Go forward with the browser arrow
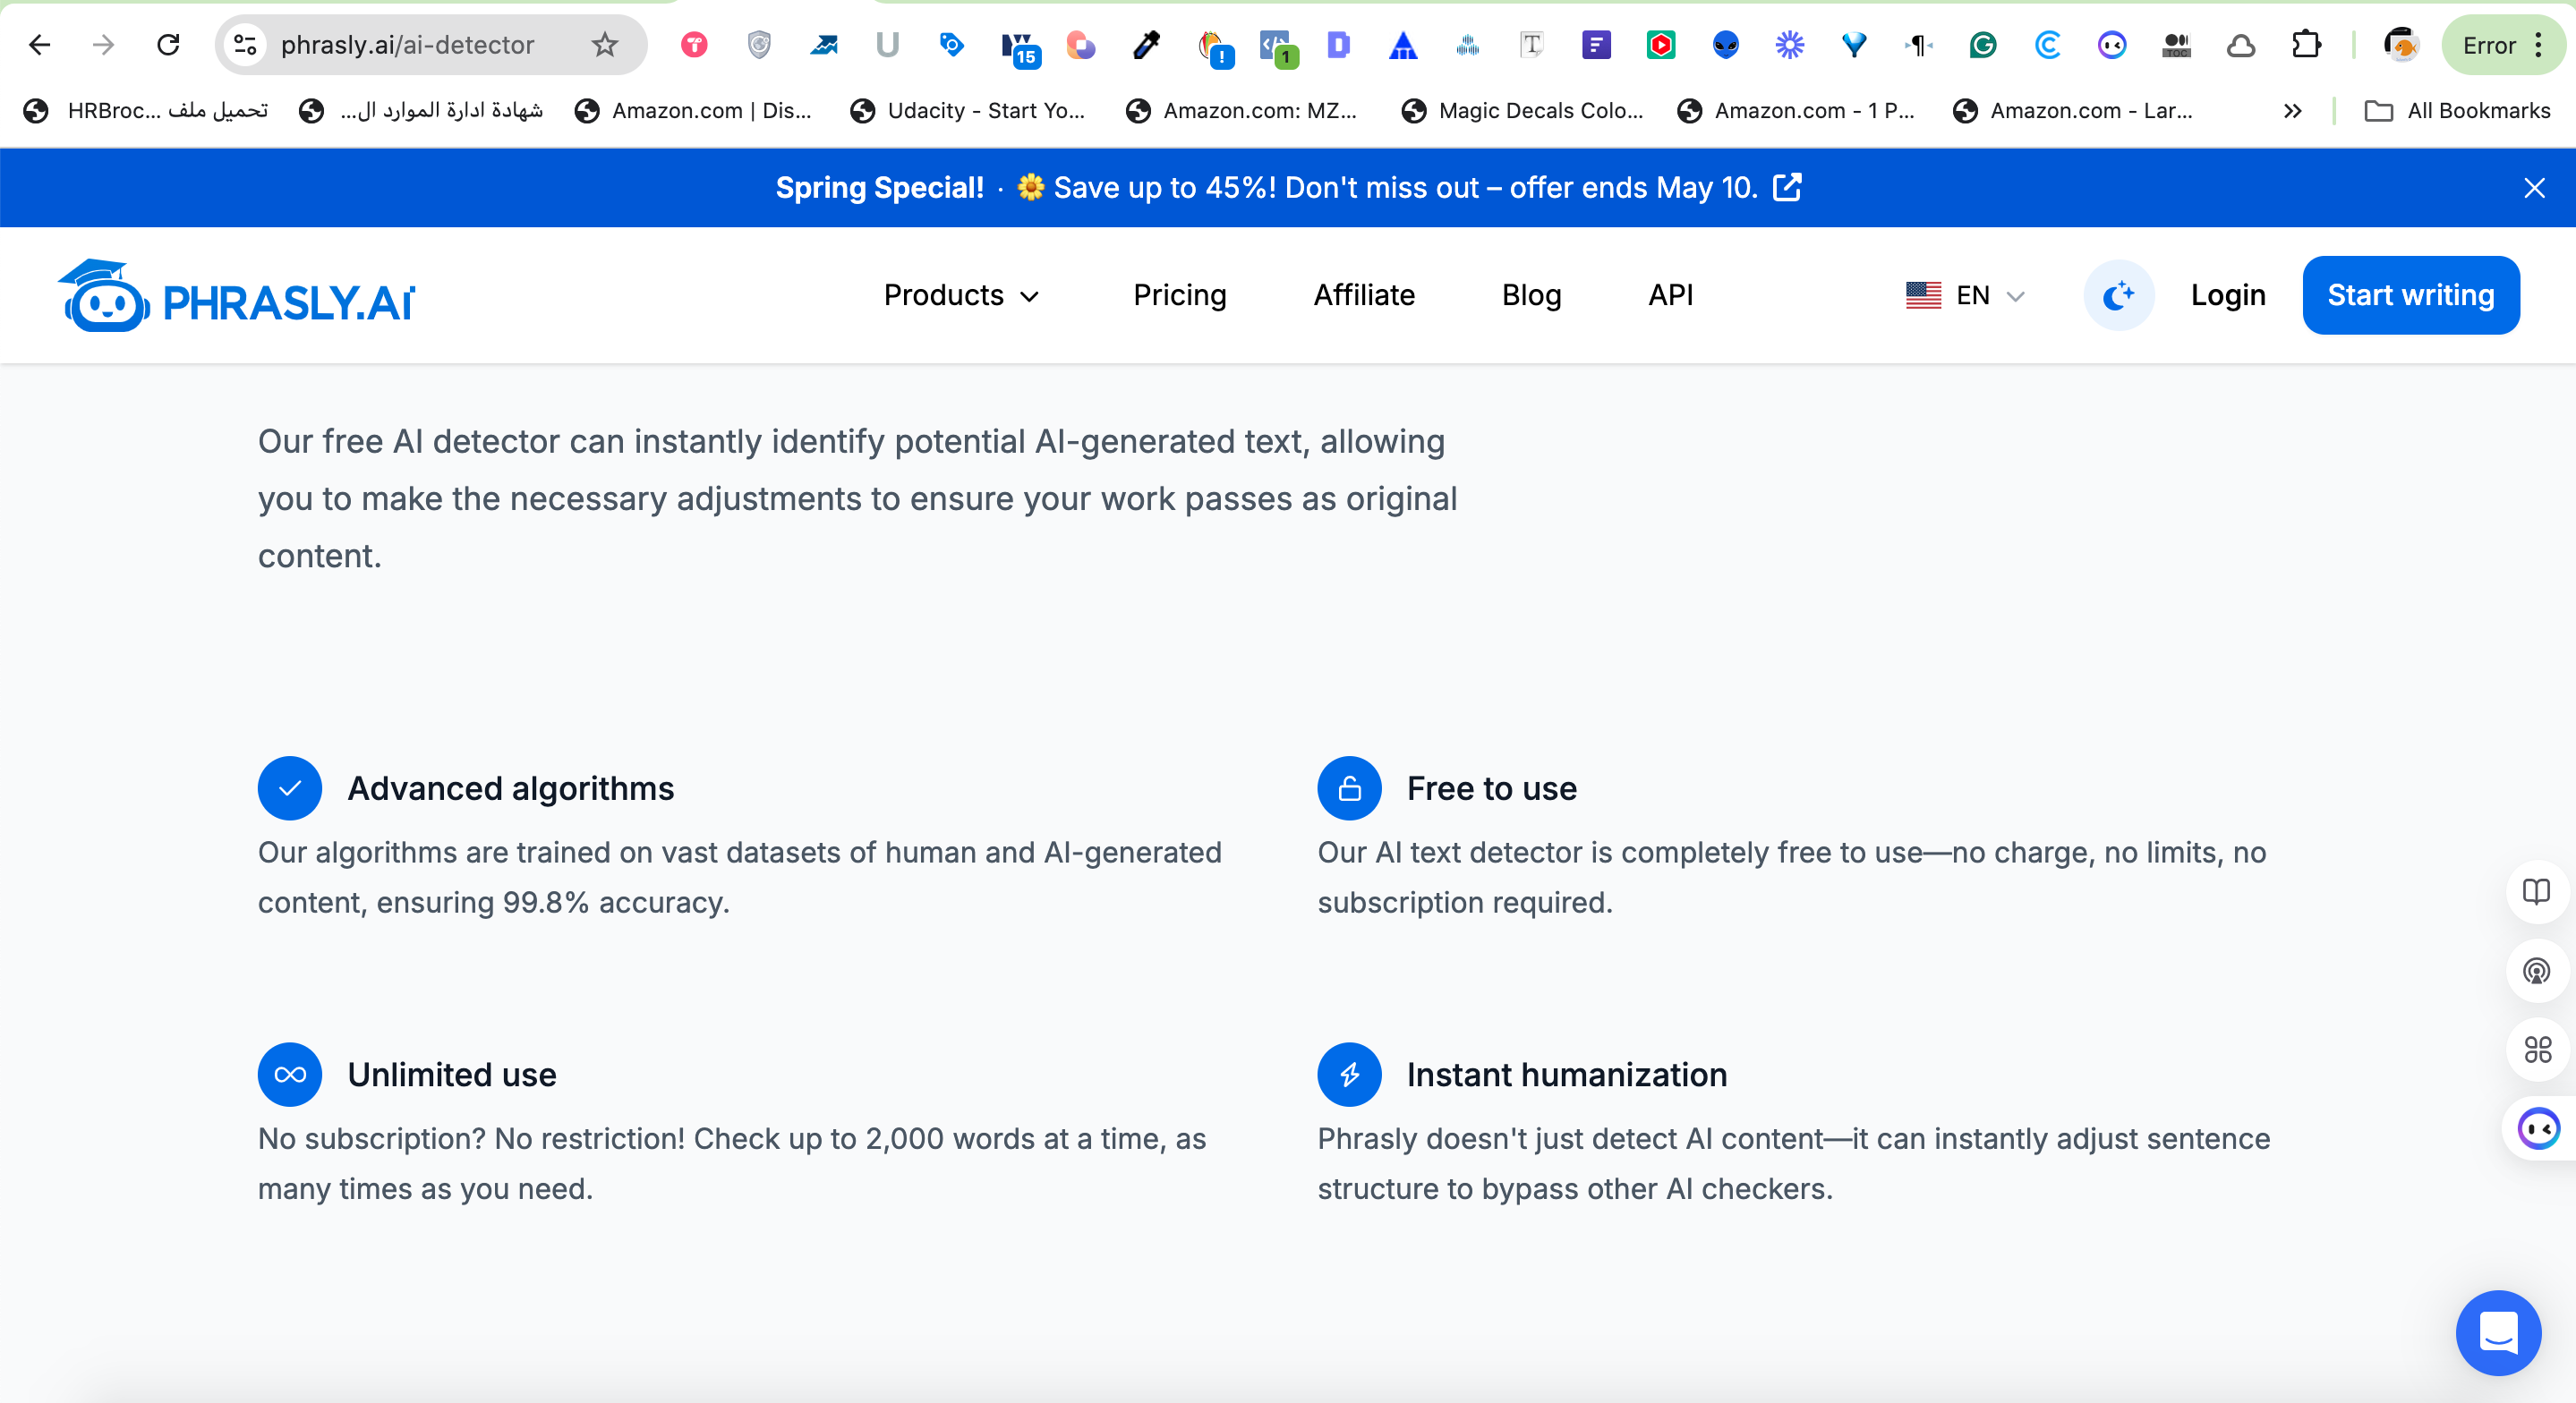 point(104,45)
